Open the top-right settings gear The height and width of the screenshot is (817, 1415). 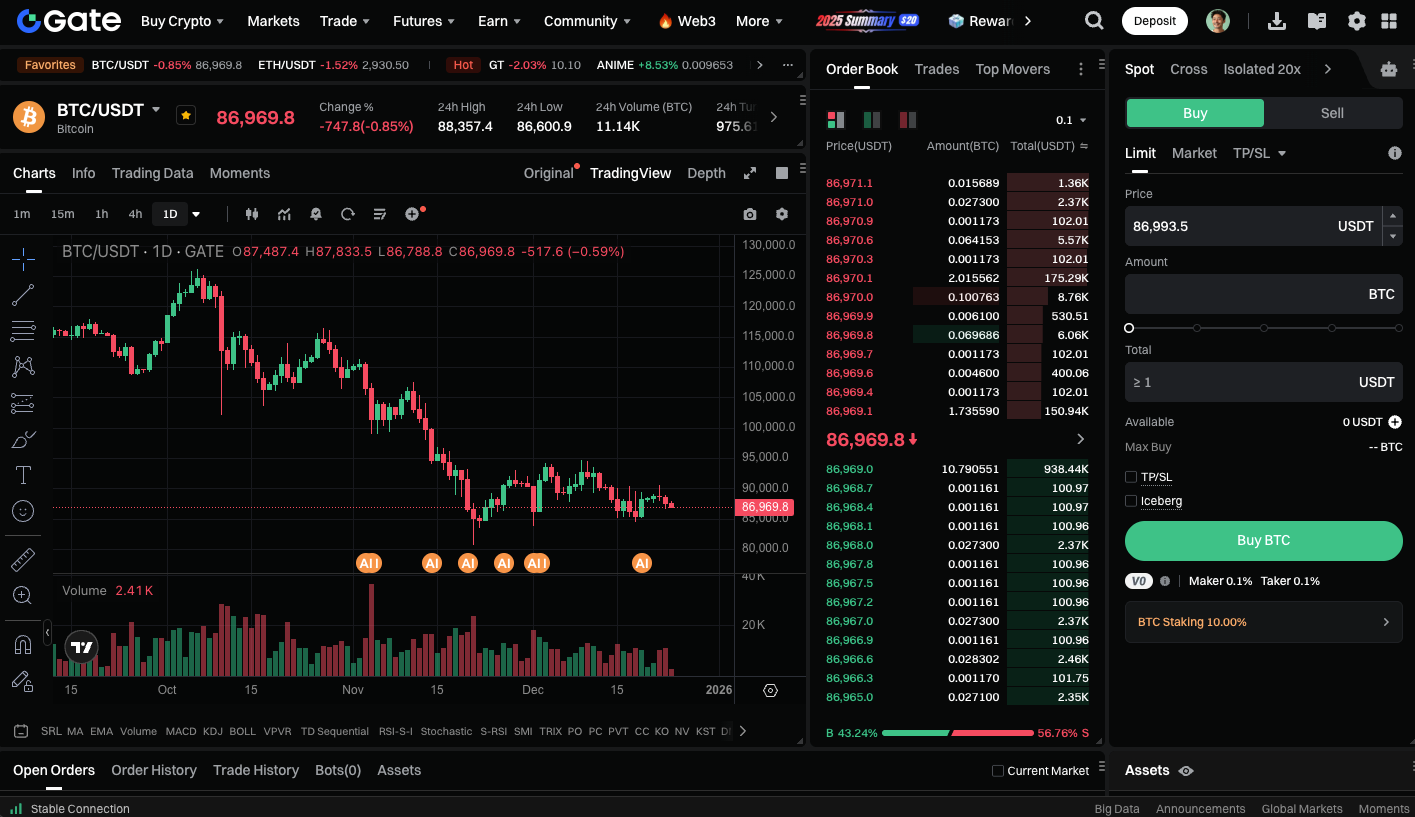1357,21
